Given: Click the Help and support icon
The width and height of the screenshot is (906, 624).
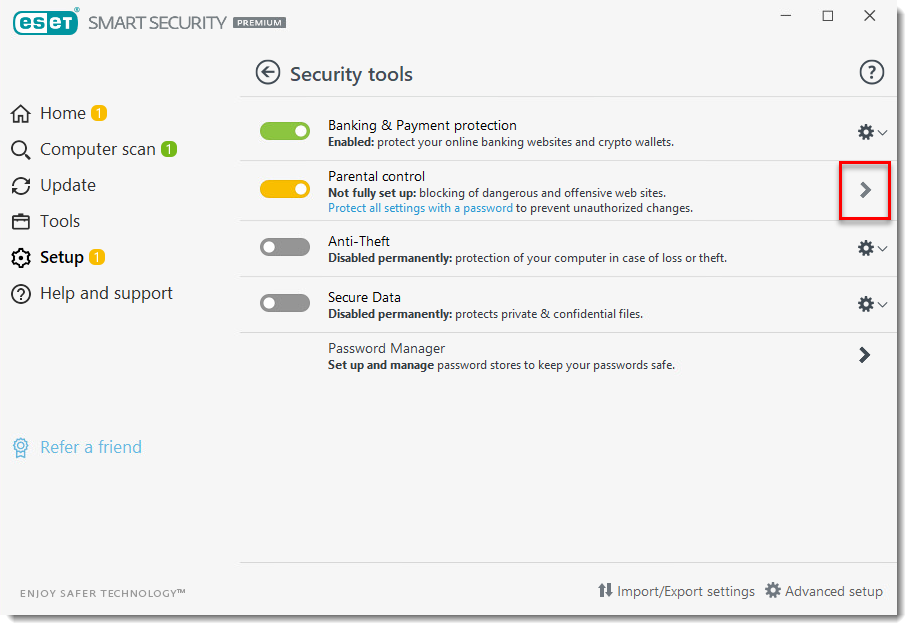Looking at the screenshot, I should click(x=20, y=293).
